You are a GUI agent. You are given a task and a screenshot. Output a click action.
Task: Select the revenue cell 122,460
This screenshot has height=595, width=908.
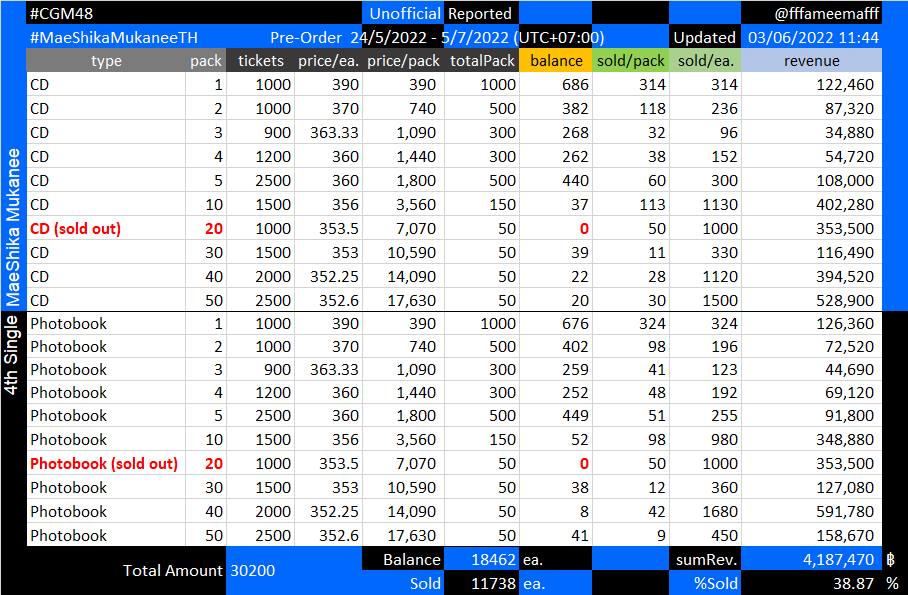point(811,85)
